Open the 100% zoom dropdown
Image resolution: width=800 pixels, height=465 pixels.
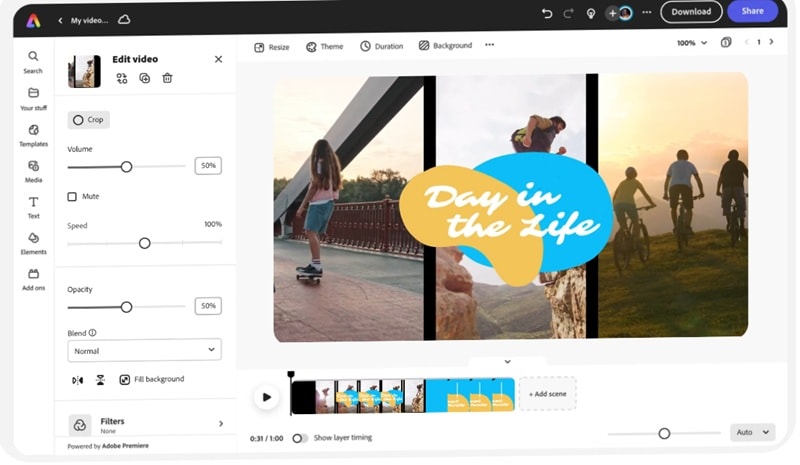692,43
